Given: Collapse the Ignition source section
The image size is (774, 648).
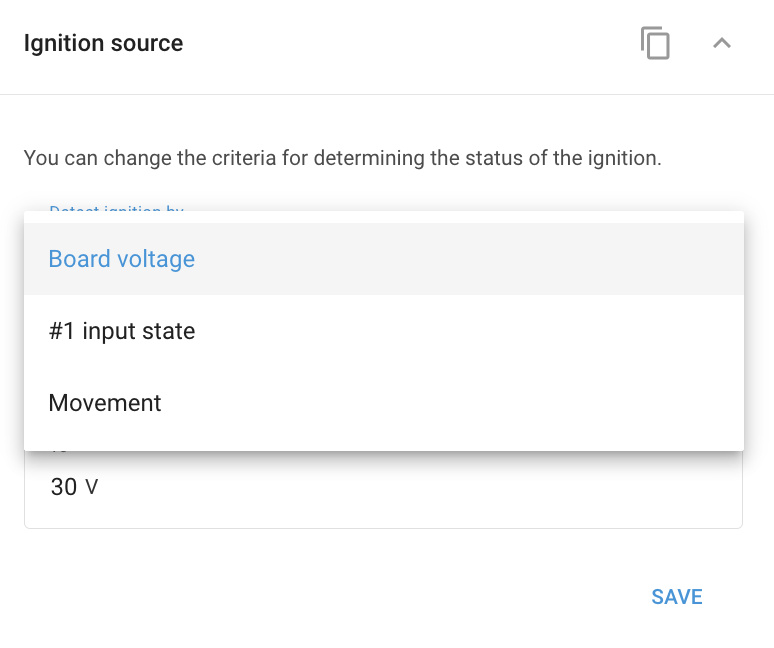Looking at the screenshot, I should click(x=722, y=43).
